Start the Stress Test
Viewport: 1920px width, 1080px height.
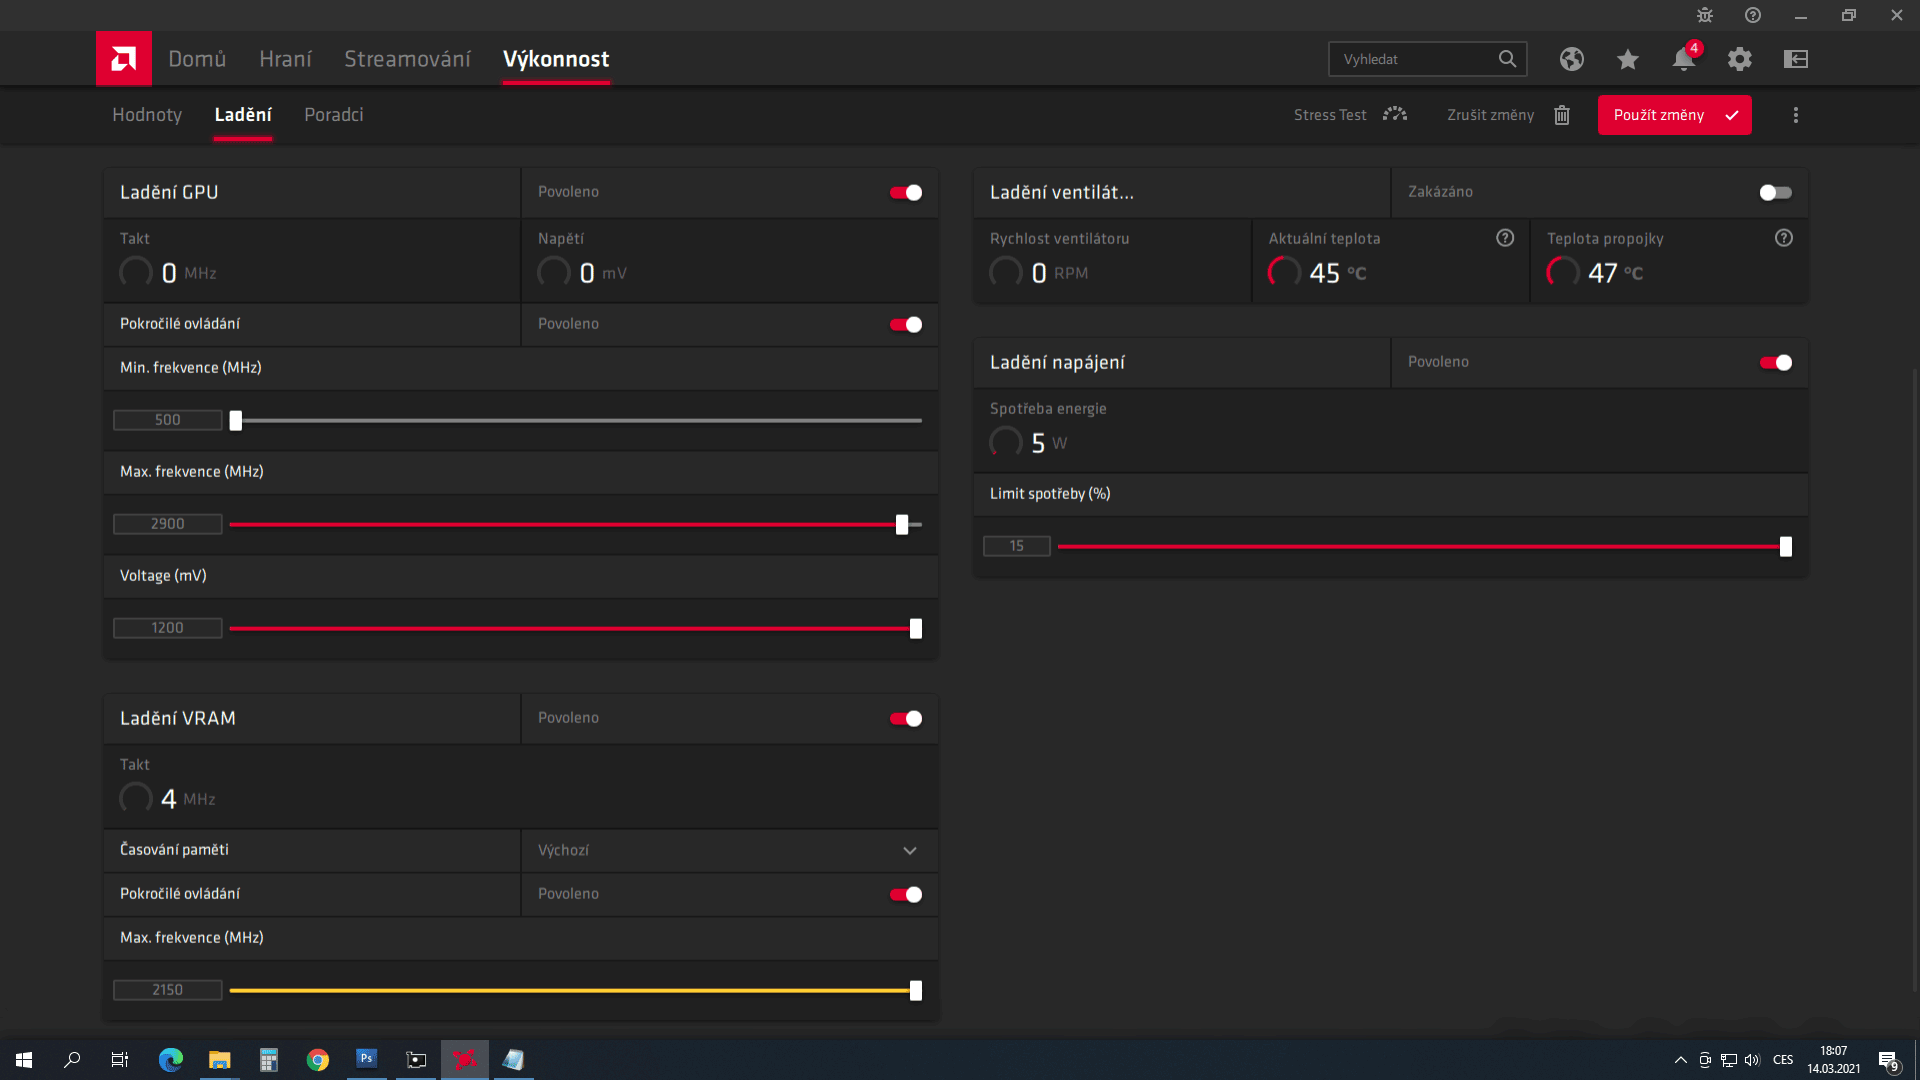[1330, 115]
